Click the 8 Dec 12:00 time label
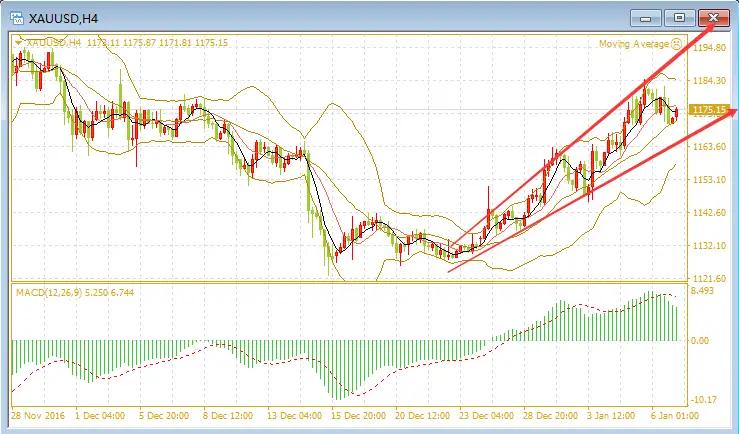This screenshot has height=434, width=739. tap(228, 416)
